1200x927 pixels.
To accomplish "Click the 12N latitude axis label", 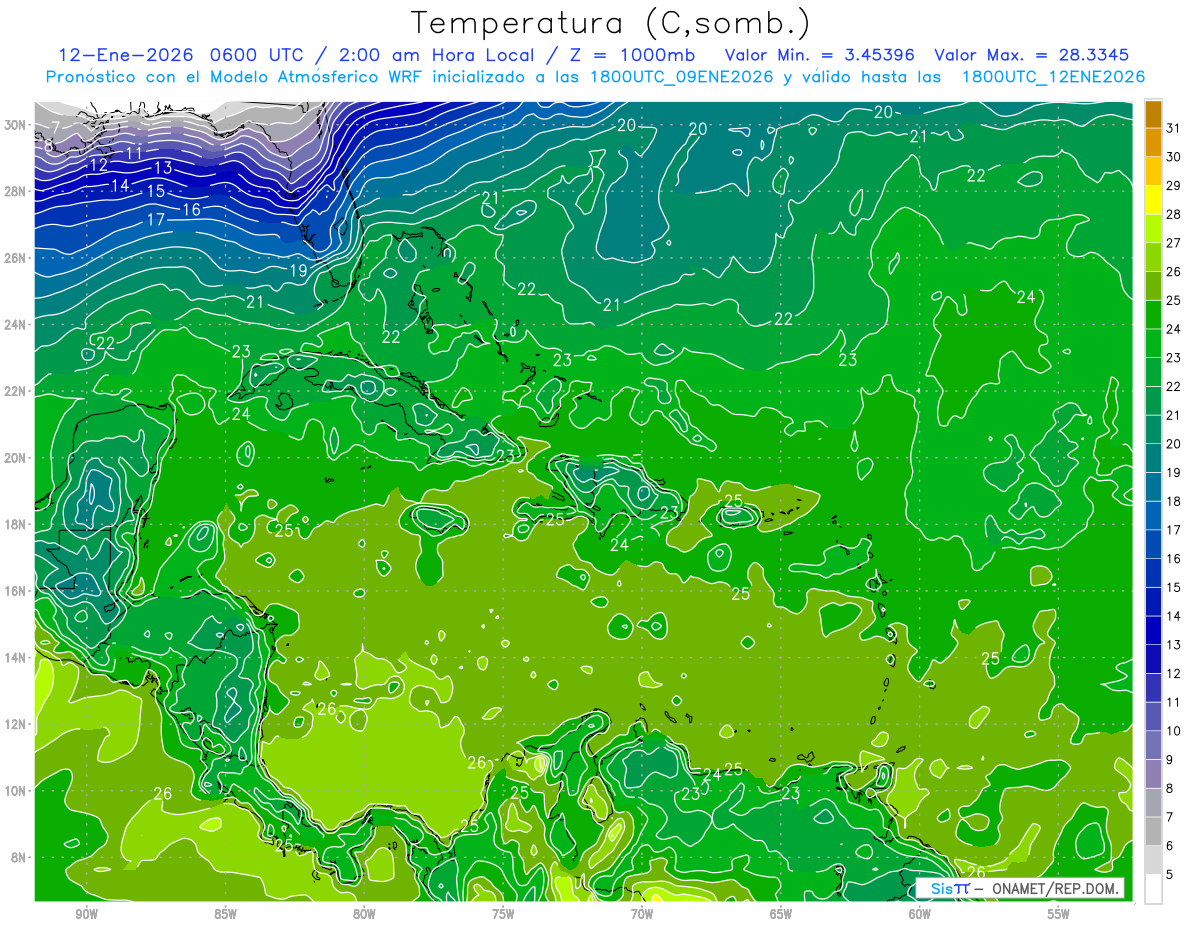I will (17, 724).
